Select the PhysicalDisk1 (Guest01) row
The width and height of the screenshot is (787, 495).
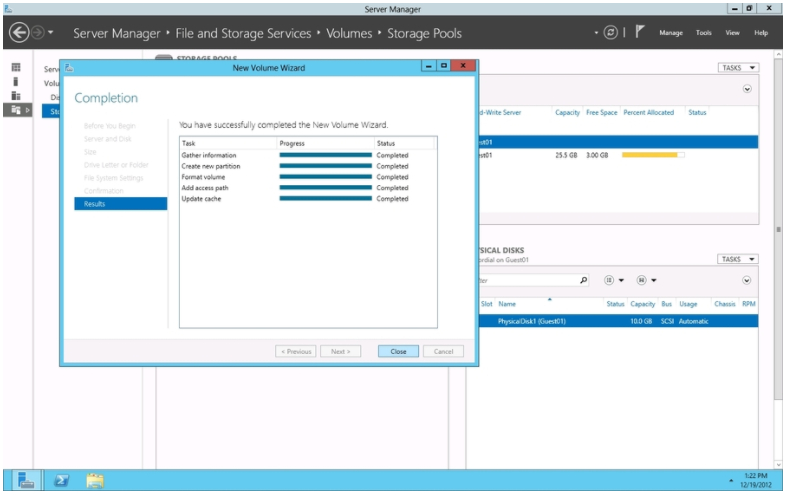pyautogui.click(x=618, y=321)
